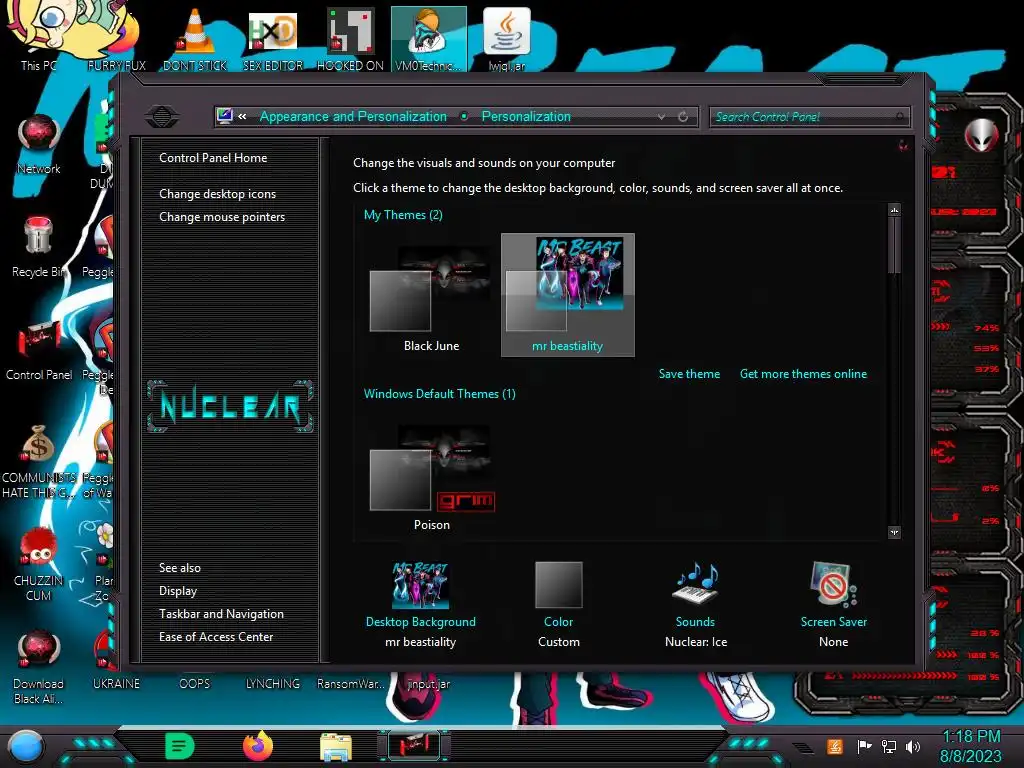
Task: Click the Control Panel taskbar button
Action: pyautogui.click(x=414, y=746)
